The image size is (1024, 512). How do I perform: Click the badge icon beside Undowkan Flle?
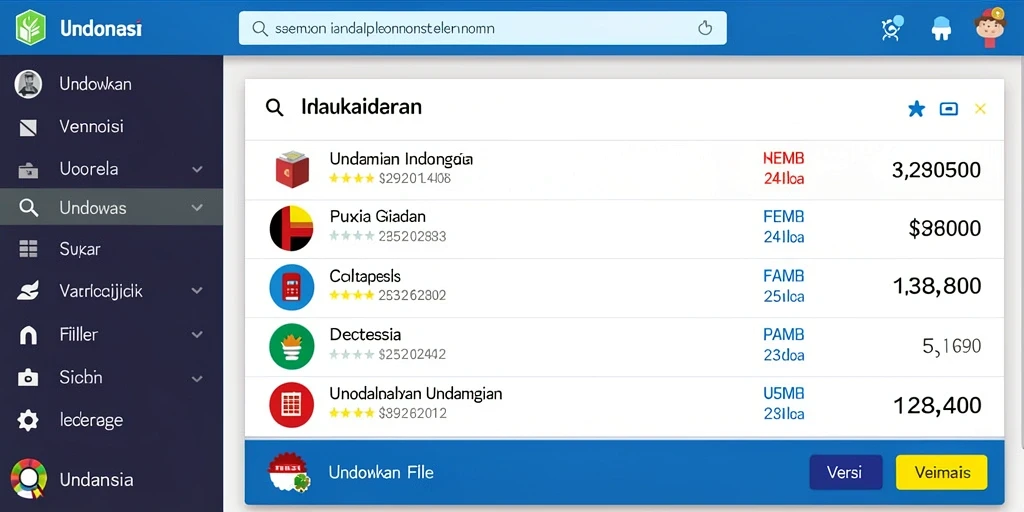coord(289,472)
